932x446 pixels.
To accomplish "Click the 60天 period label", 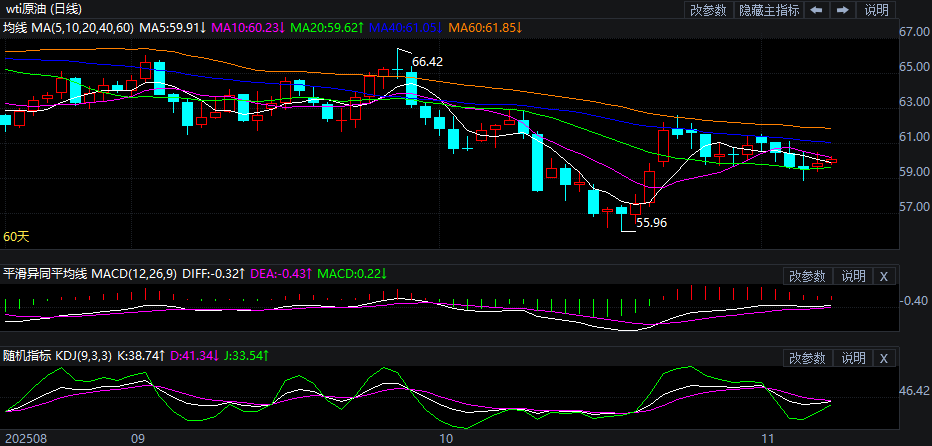I will pos(15,237).
